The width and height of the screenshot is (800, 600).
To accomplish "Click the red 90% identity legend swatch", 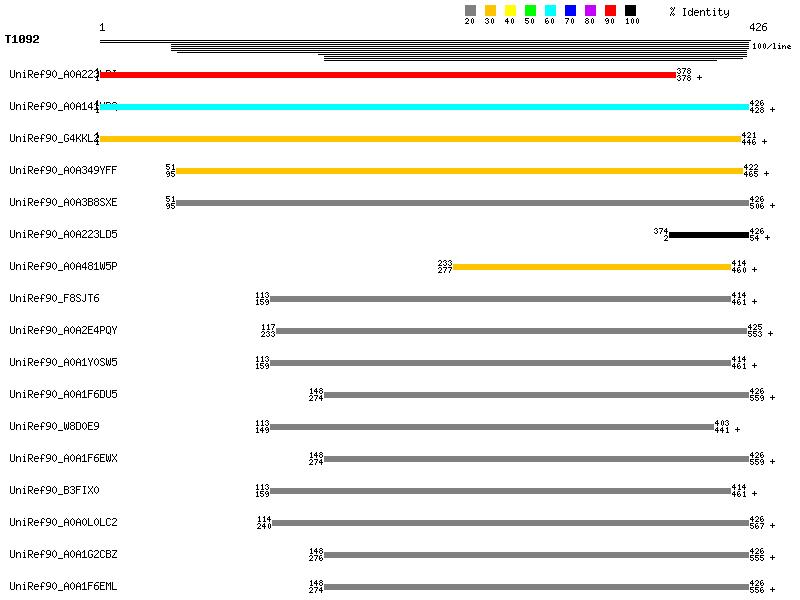I will [610, 11].
